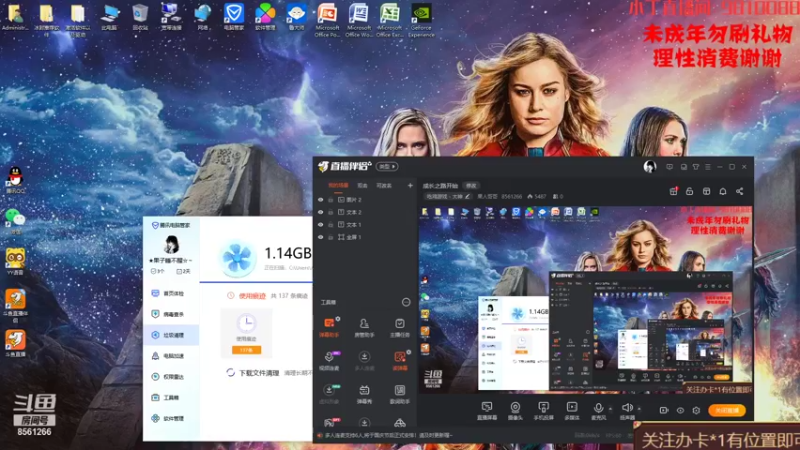Lock the 图片 2 source layer
This screenshot has height=450, width=800.
click(x=331, y=200)
